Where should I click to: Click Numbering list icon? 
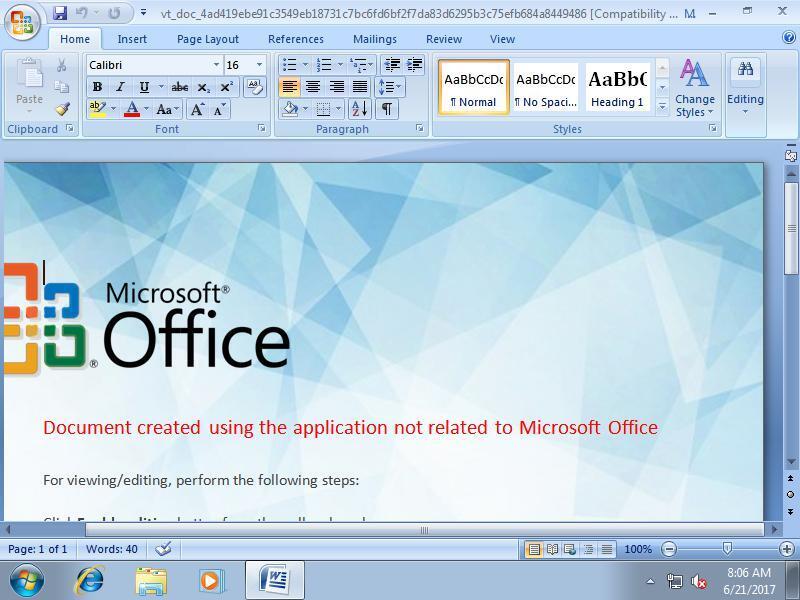(x=324, y=65)
